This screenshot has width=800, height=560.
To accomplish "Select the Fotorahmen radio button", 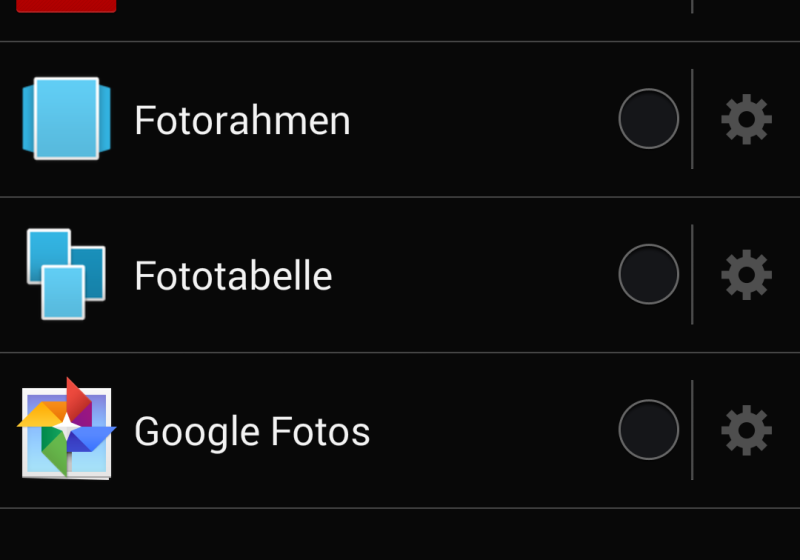I will click(x=648, y=119).
